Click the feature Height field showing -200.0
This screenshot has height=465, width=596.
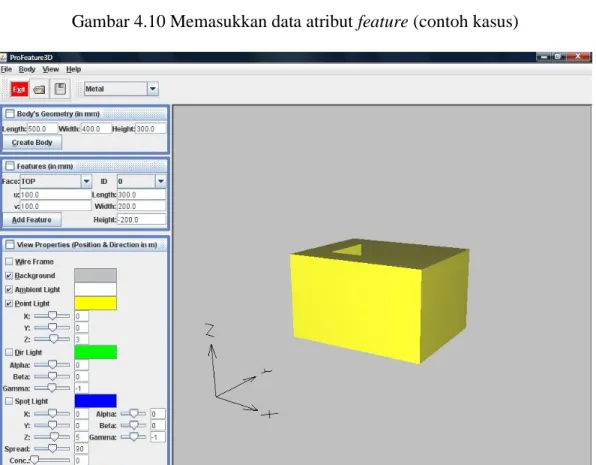click(x=141, y=220)
